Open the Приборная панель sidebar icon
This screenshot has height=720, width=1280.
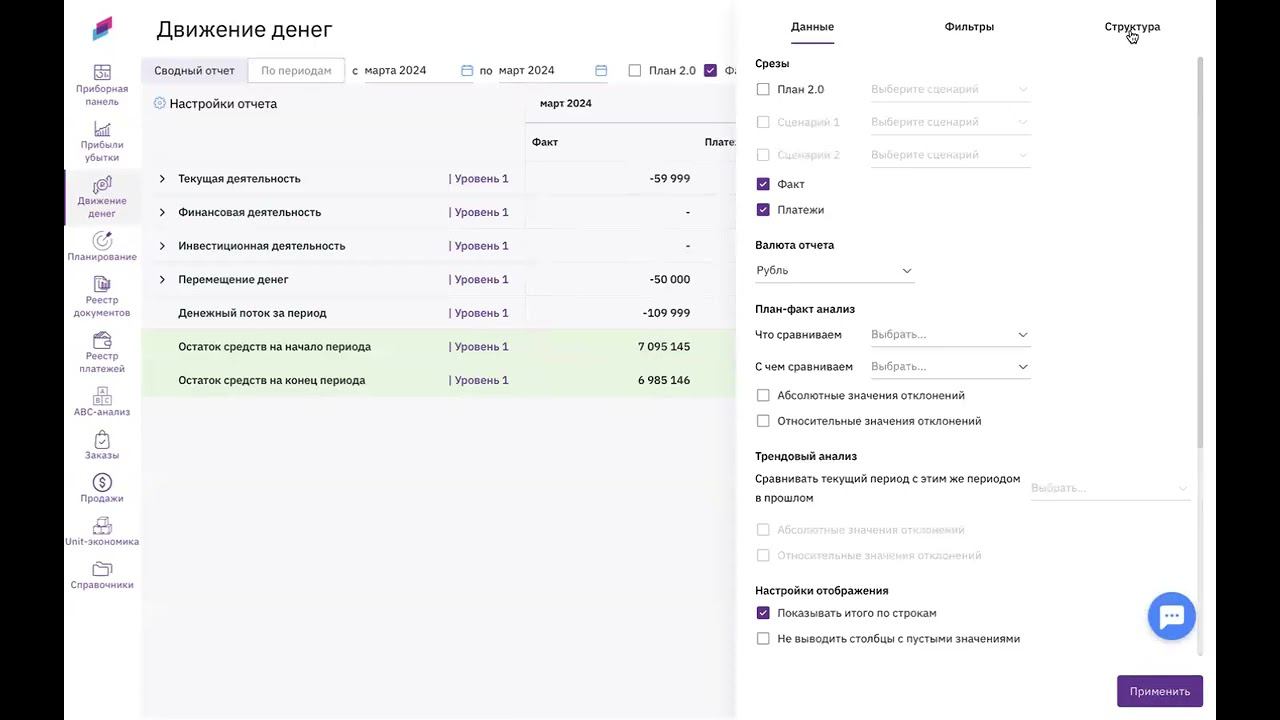pos(102,73)
